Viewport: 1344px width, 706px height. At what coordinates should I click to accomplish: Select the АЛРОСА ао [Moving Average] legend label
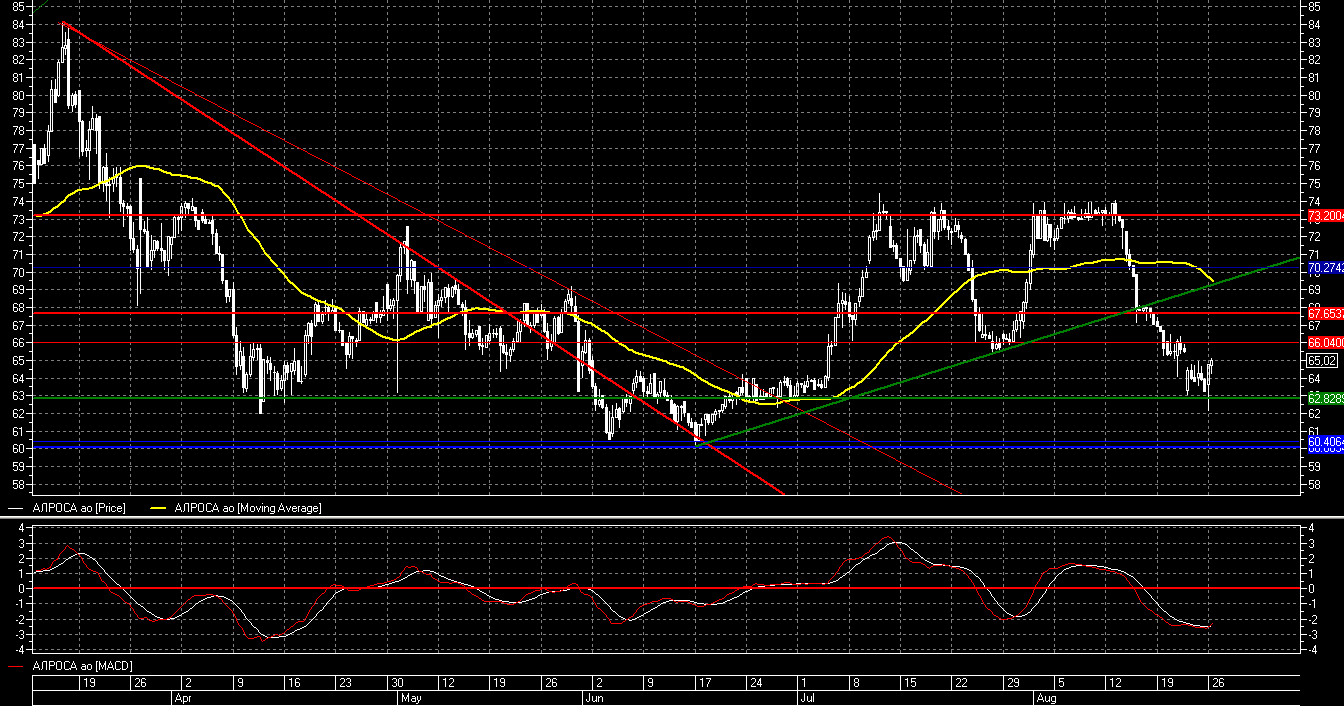(x=248, y=508)
